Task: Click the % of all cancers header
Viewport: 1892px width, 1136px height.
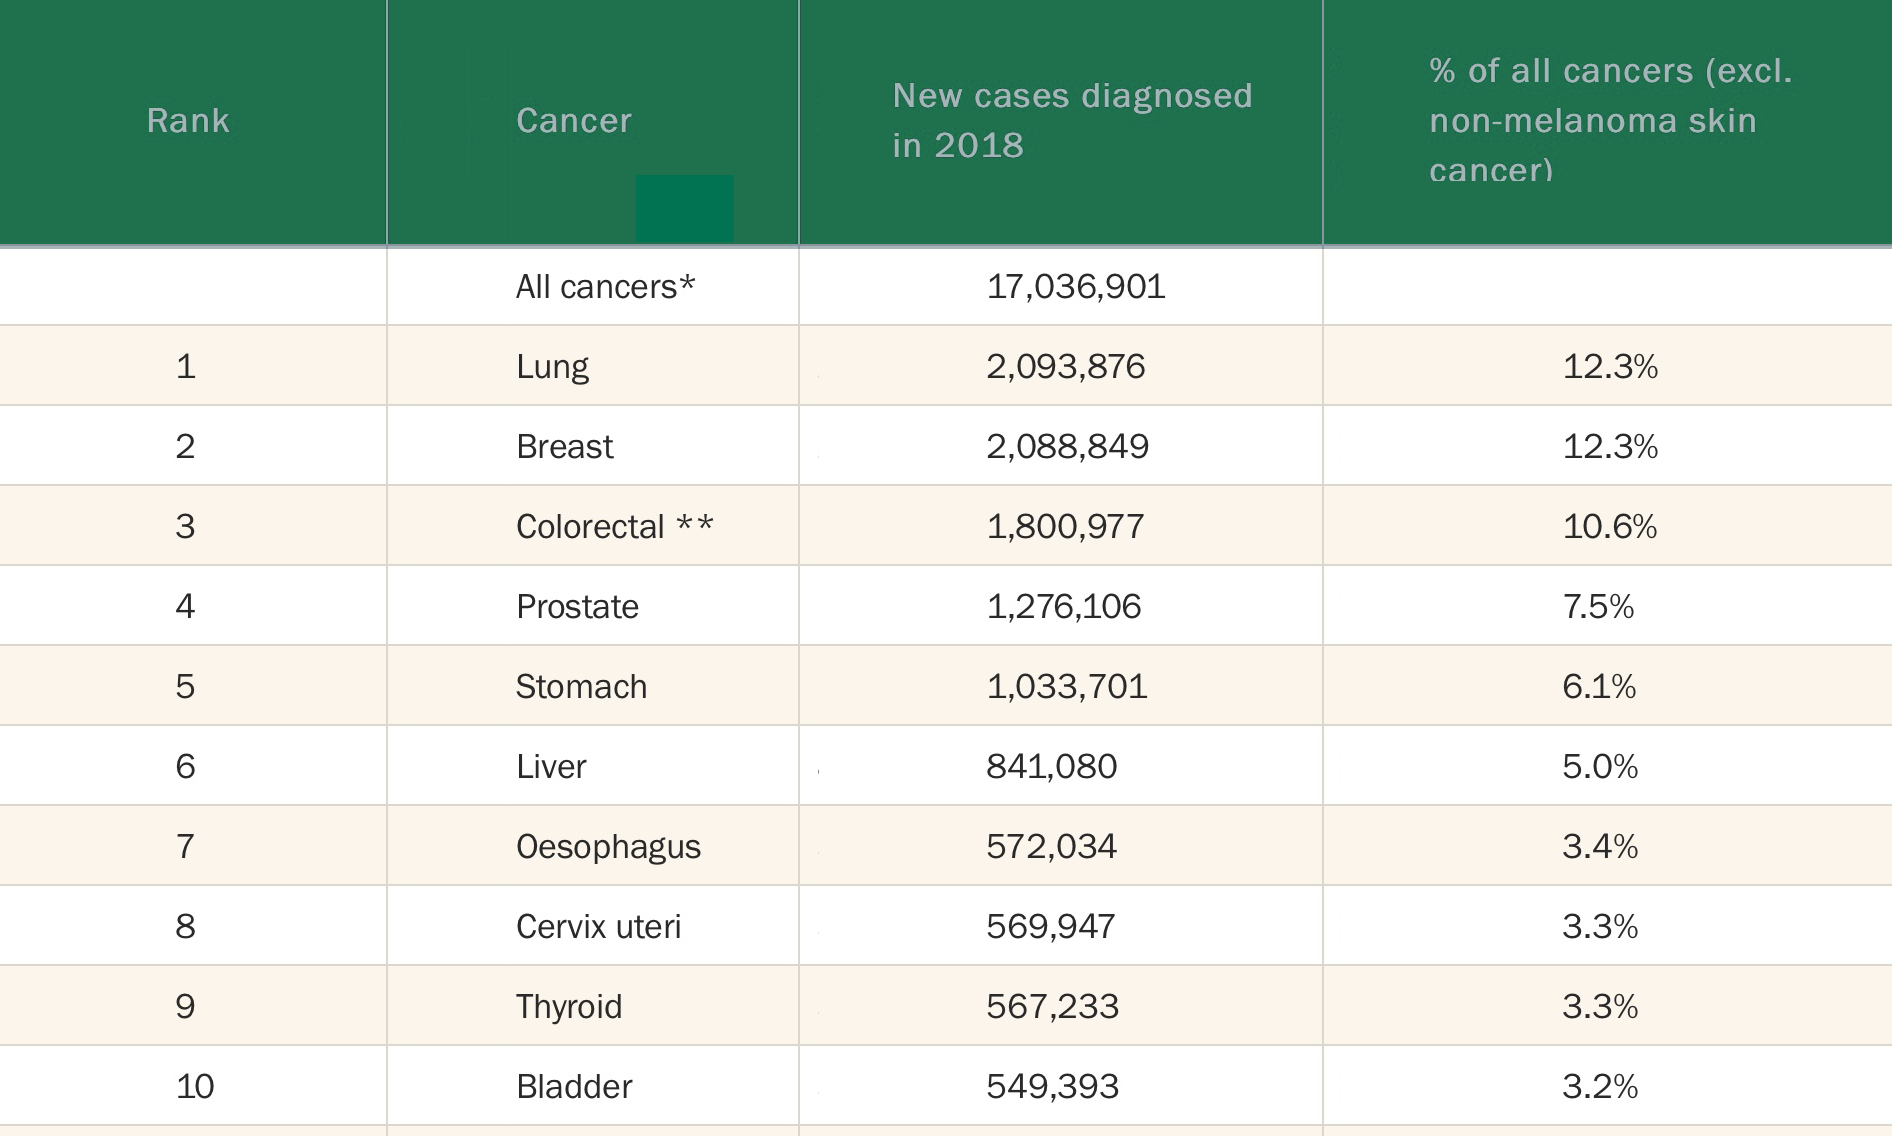Action: pyautogui.click(x=1610, y=120)
